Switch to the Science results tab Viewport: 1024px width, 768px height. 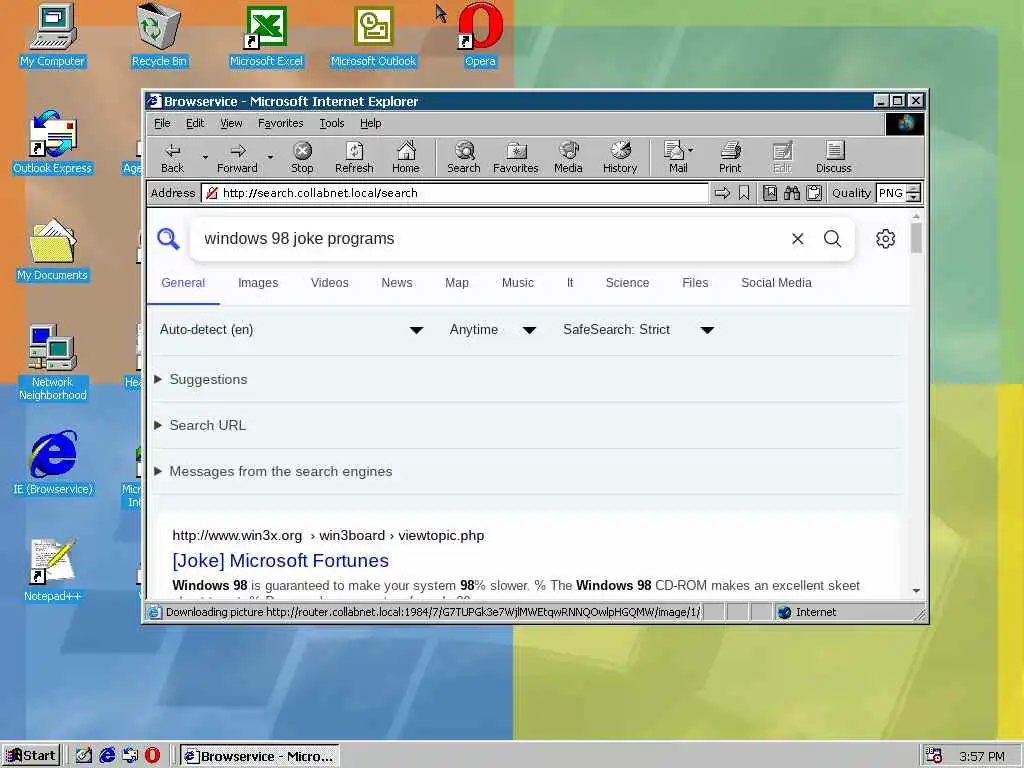tap(627, 283)
